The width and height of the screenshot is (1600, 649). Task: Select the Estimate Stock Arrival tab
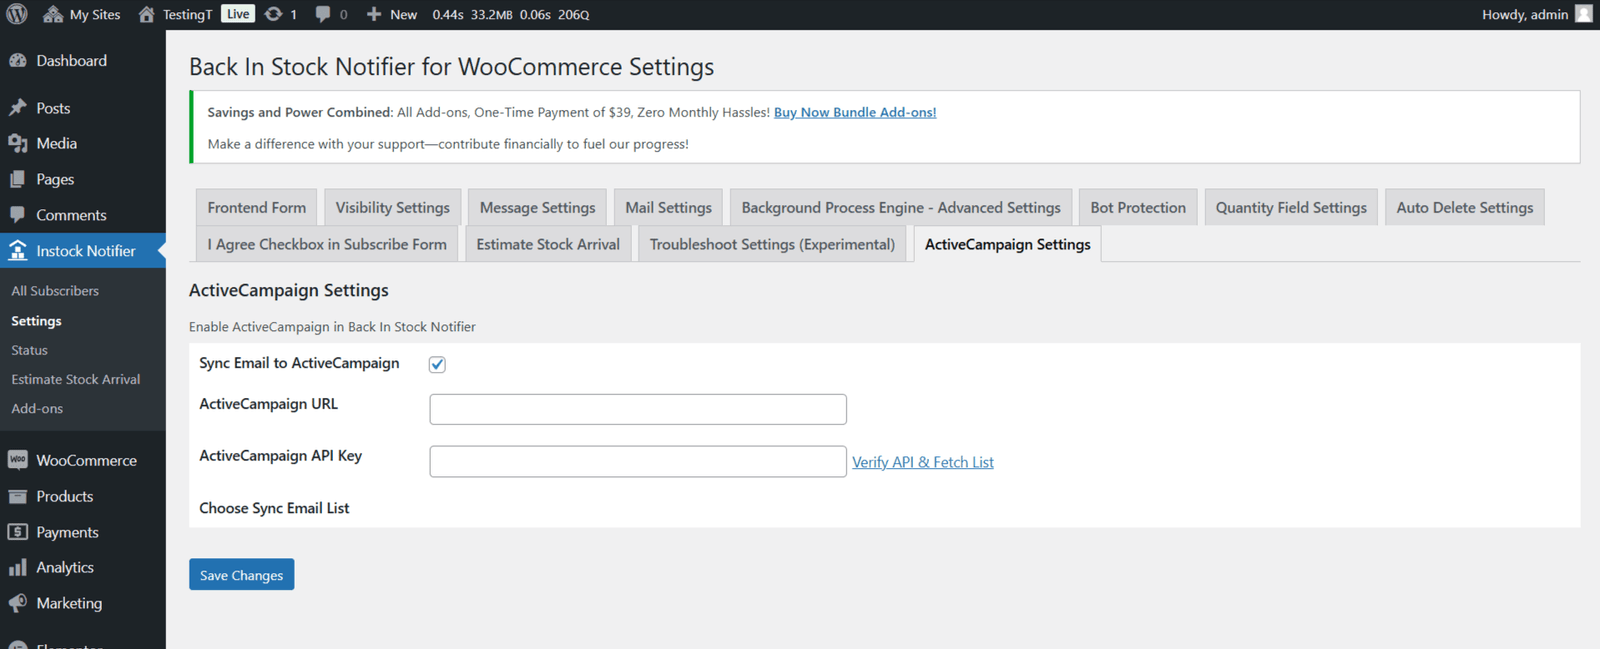point(548,244)
